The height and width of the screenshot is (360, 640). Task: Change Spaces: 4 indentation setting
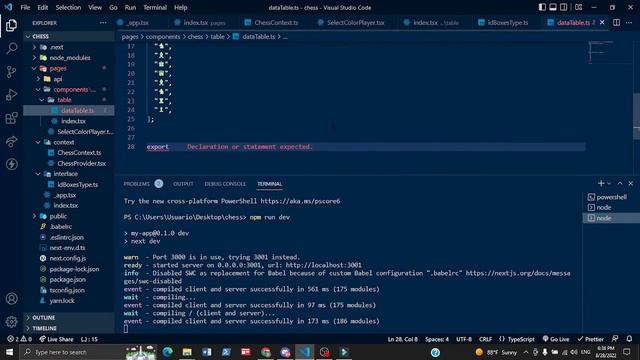[x=437, y=339]
